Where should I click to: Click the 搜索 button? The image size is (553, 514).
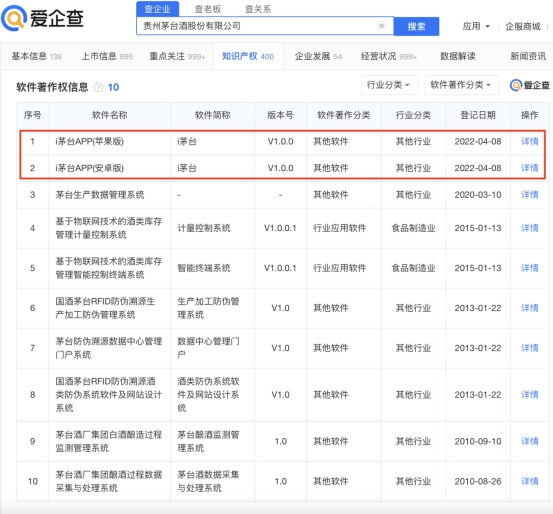click(416, 26)
